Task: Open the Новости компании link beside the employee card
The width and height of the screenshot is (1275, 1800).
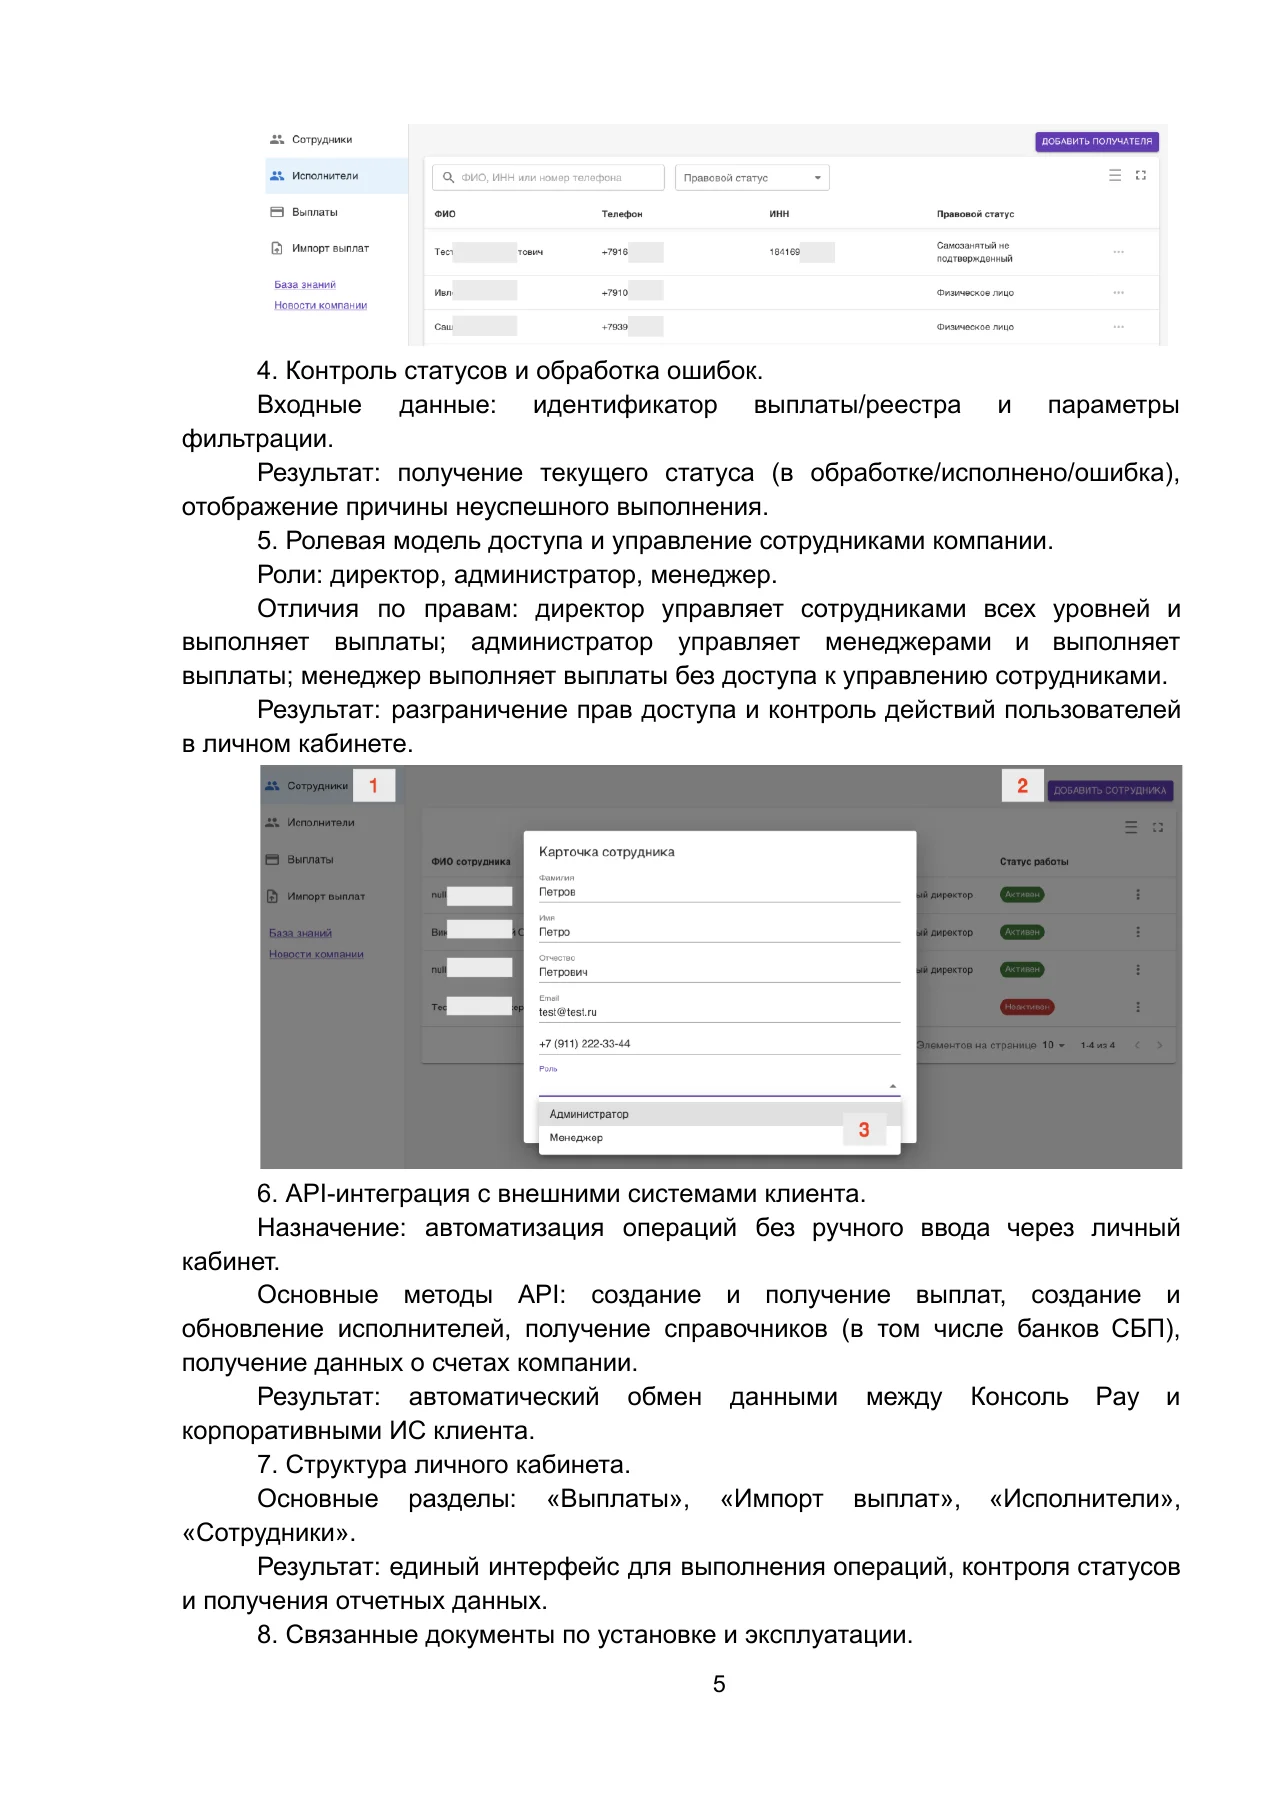Action: pyautogui.click(x=316, y=955)
